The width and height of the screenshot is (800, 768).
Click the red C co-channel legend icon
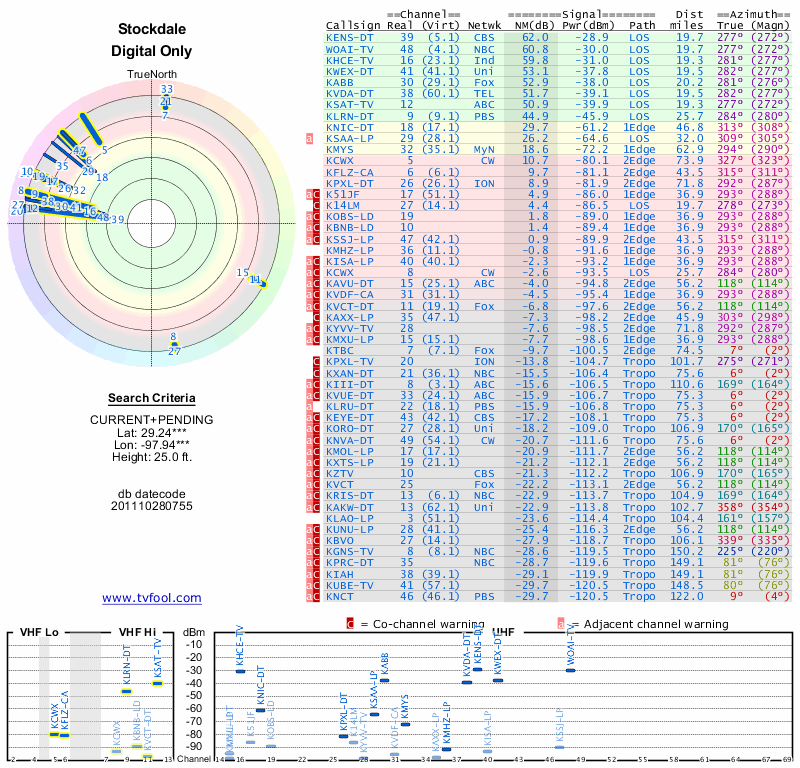(350, 624)
